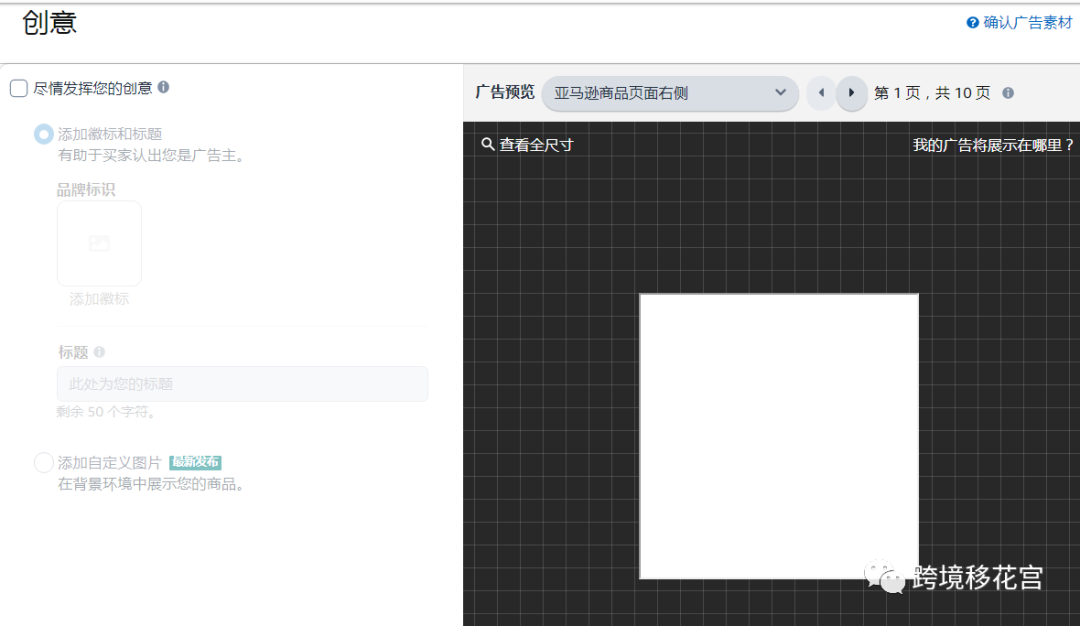Click the 广告预览 label
Screen dimensions: 1080x626
505,92
